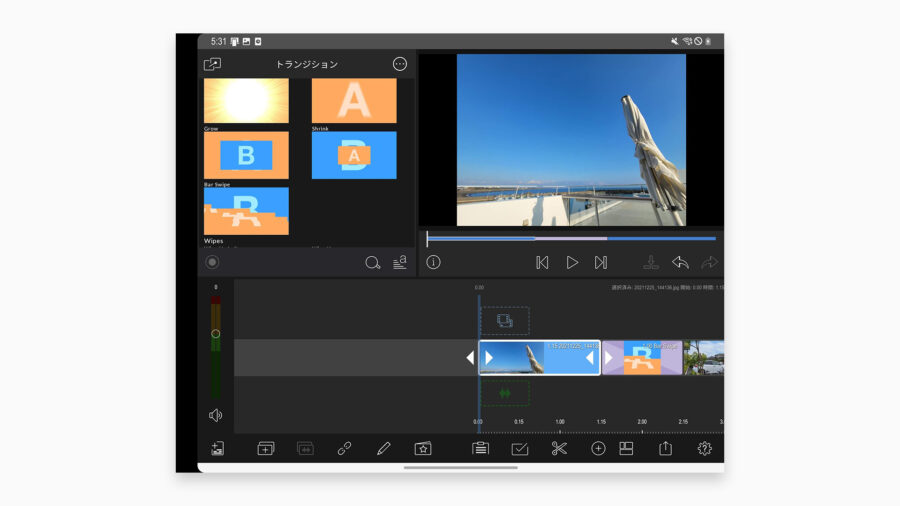Select the orange A Shrink transition thumbnail
Image resolution: width=900 pixels, height=506 pixels.
coord(354,100)
